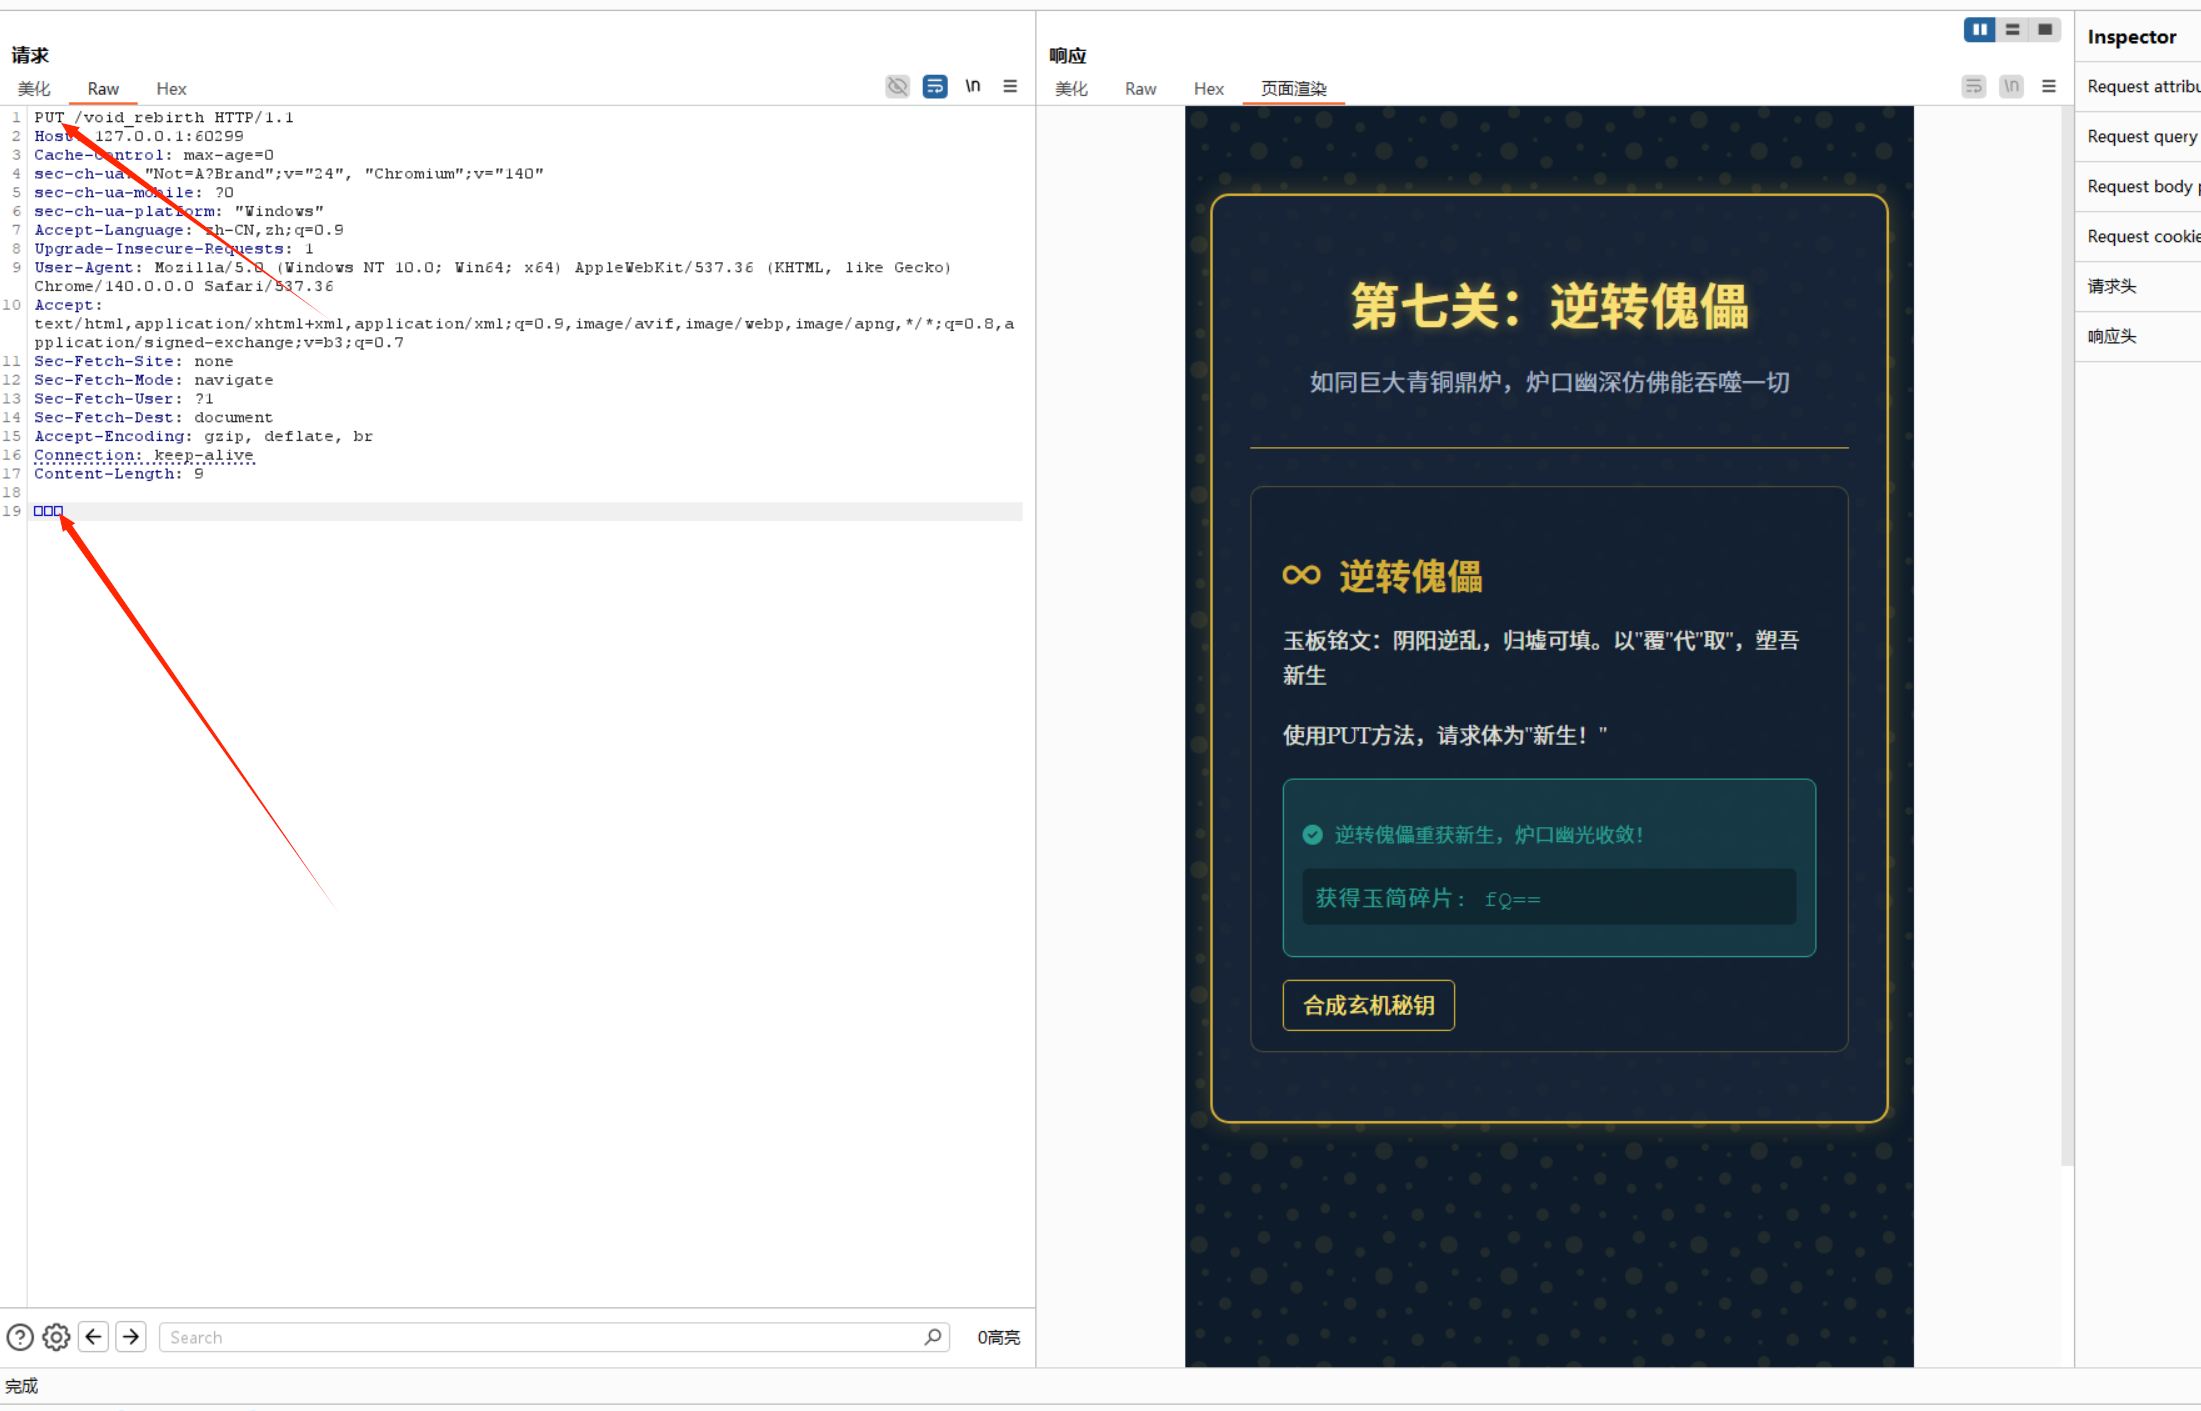Expand the Request cookies section
Viewport: 2201px width, 1411px height.
coord(2141,236)
